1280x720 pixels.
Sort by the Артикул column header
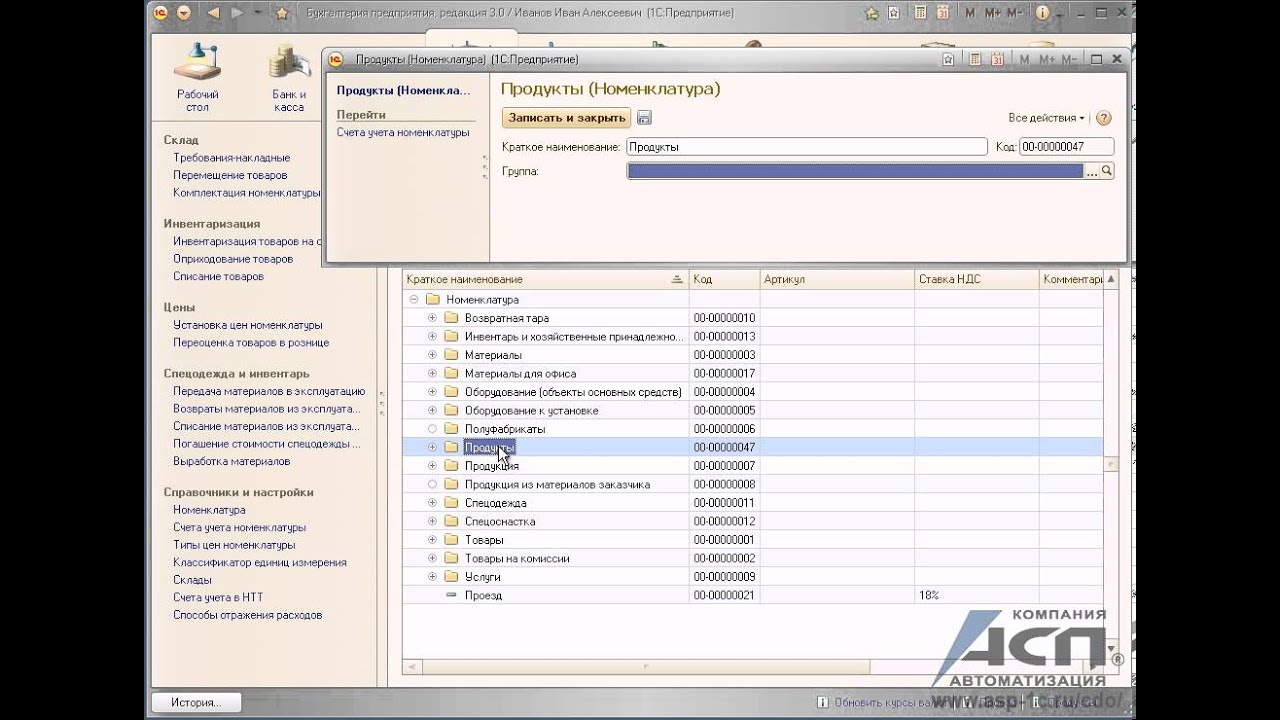coord(837,279)
